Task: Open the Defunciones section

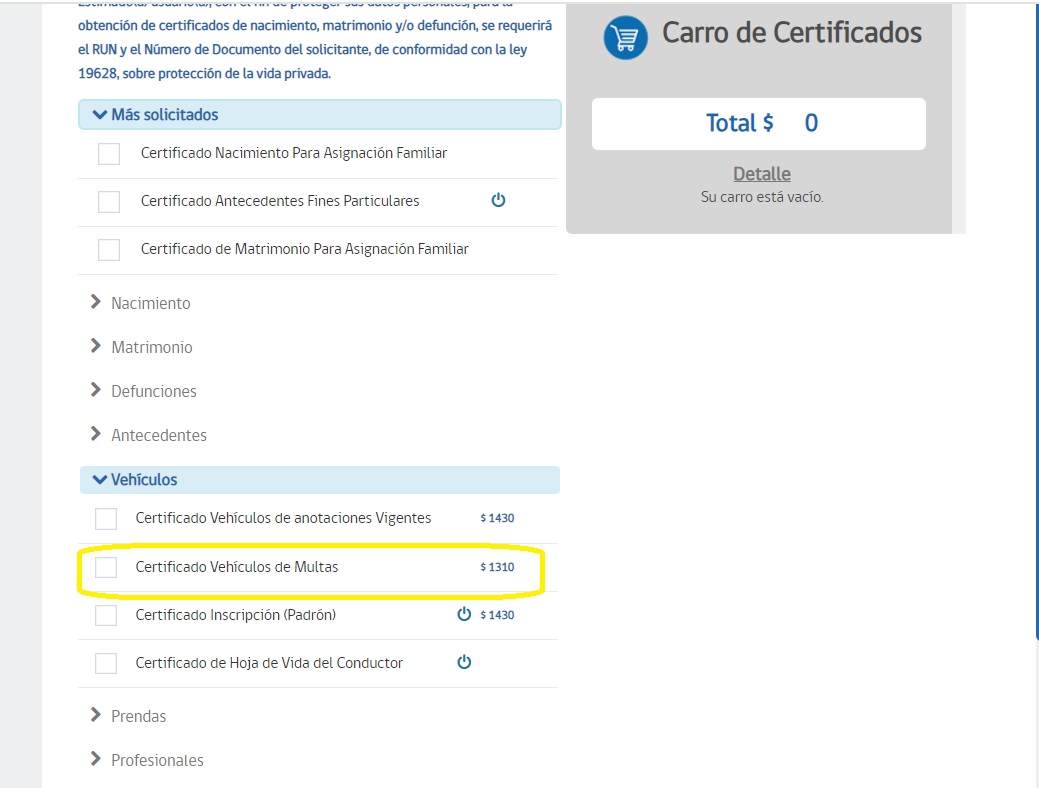Action: [x=153, y=391]
